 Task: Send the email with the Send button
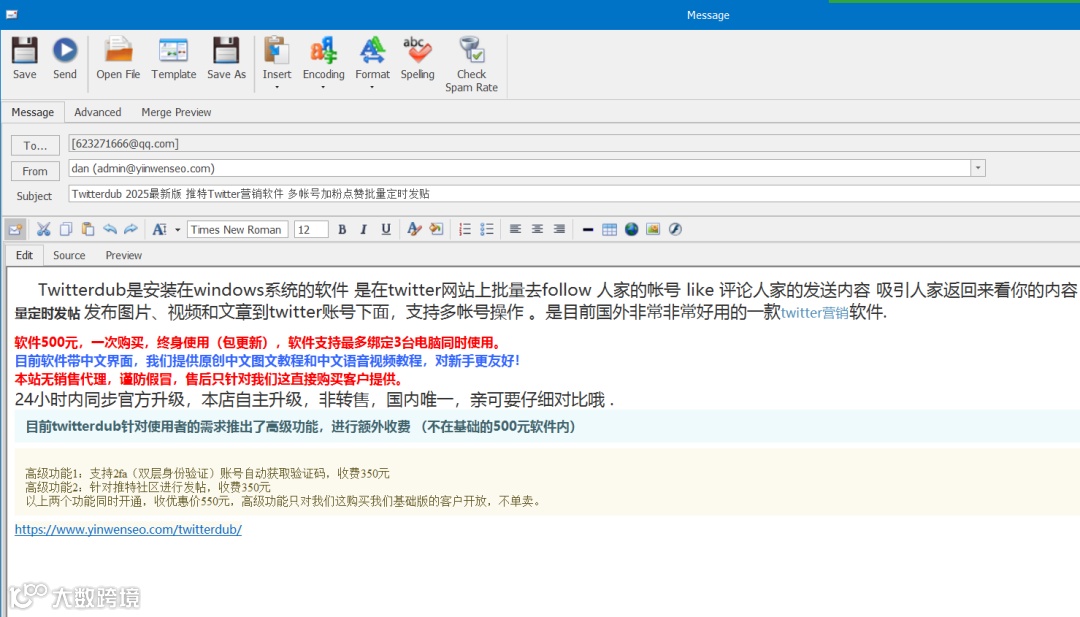click(x=65, y=59)
